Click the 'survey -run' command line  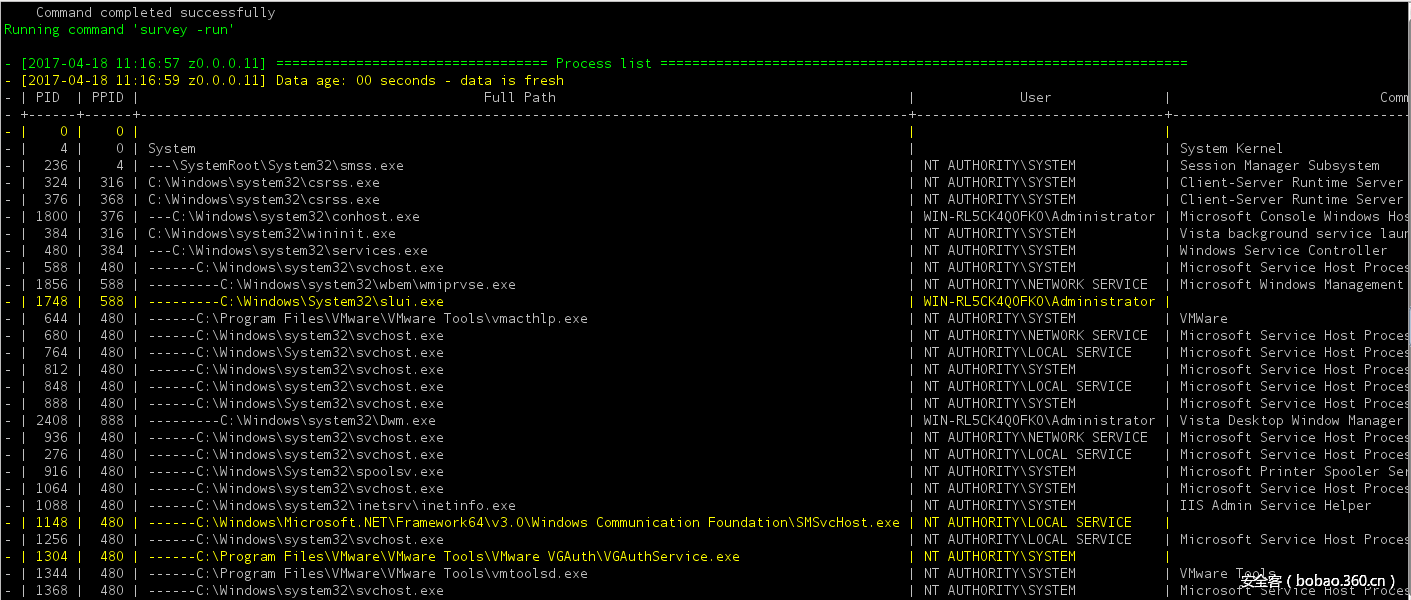(120, 29)
